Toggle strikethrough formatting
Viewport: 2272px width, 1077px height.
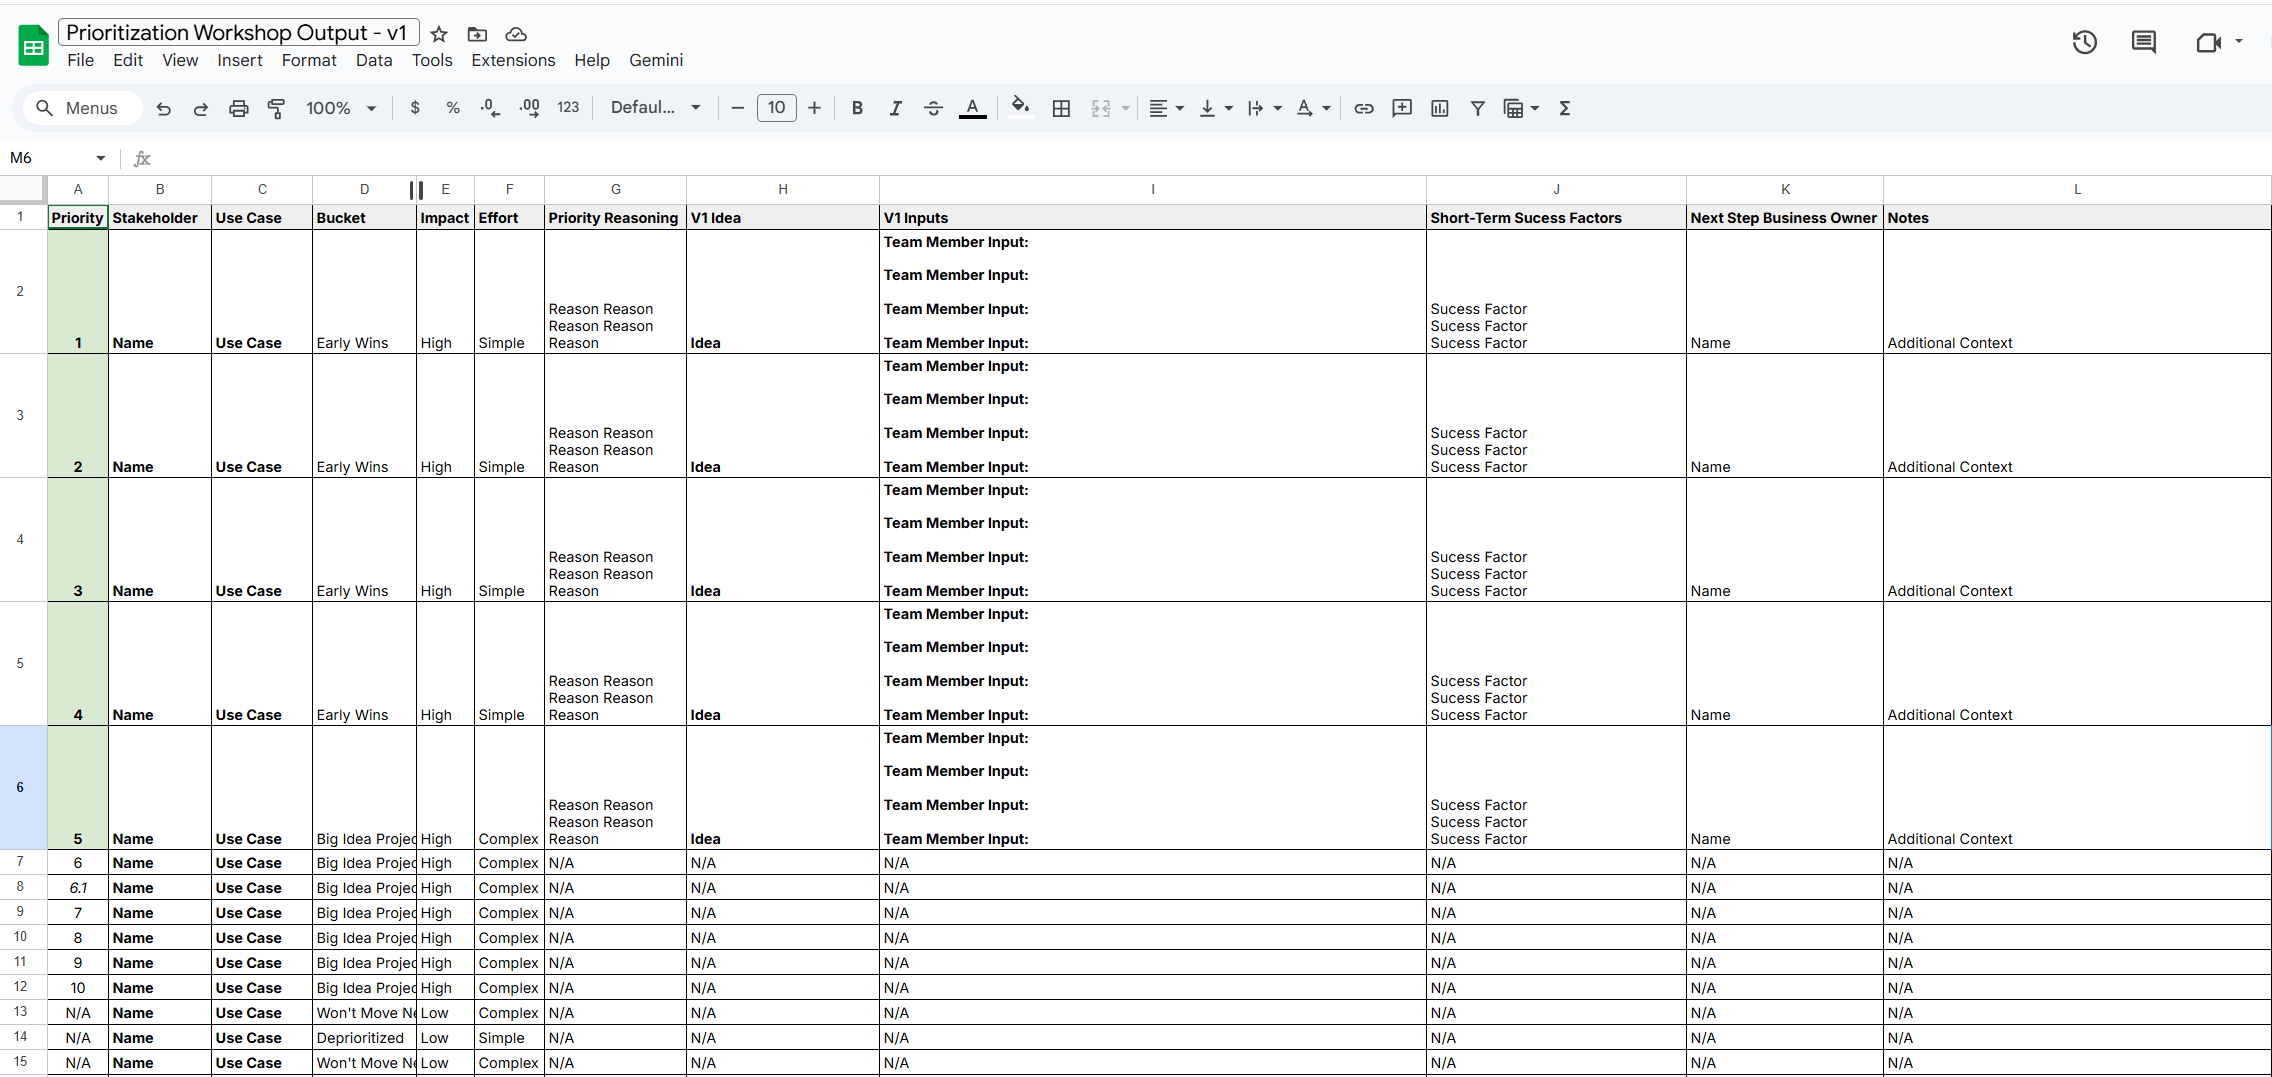[x=933, y=108]
